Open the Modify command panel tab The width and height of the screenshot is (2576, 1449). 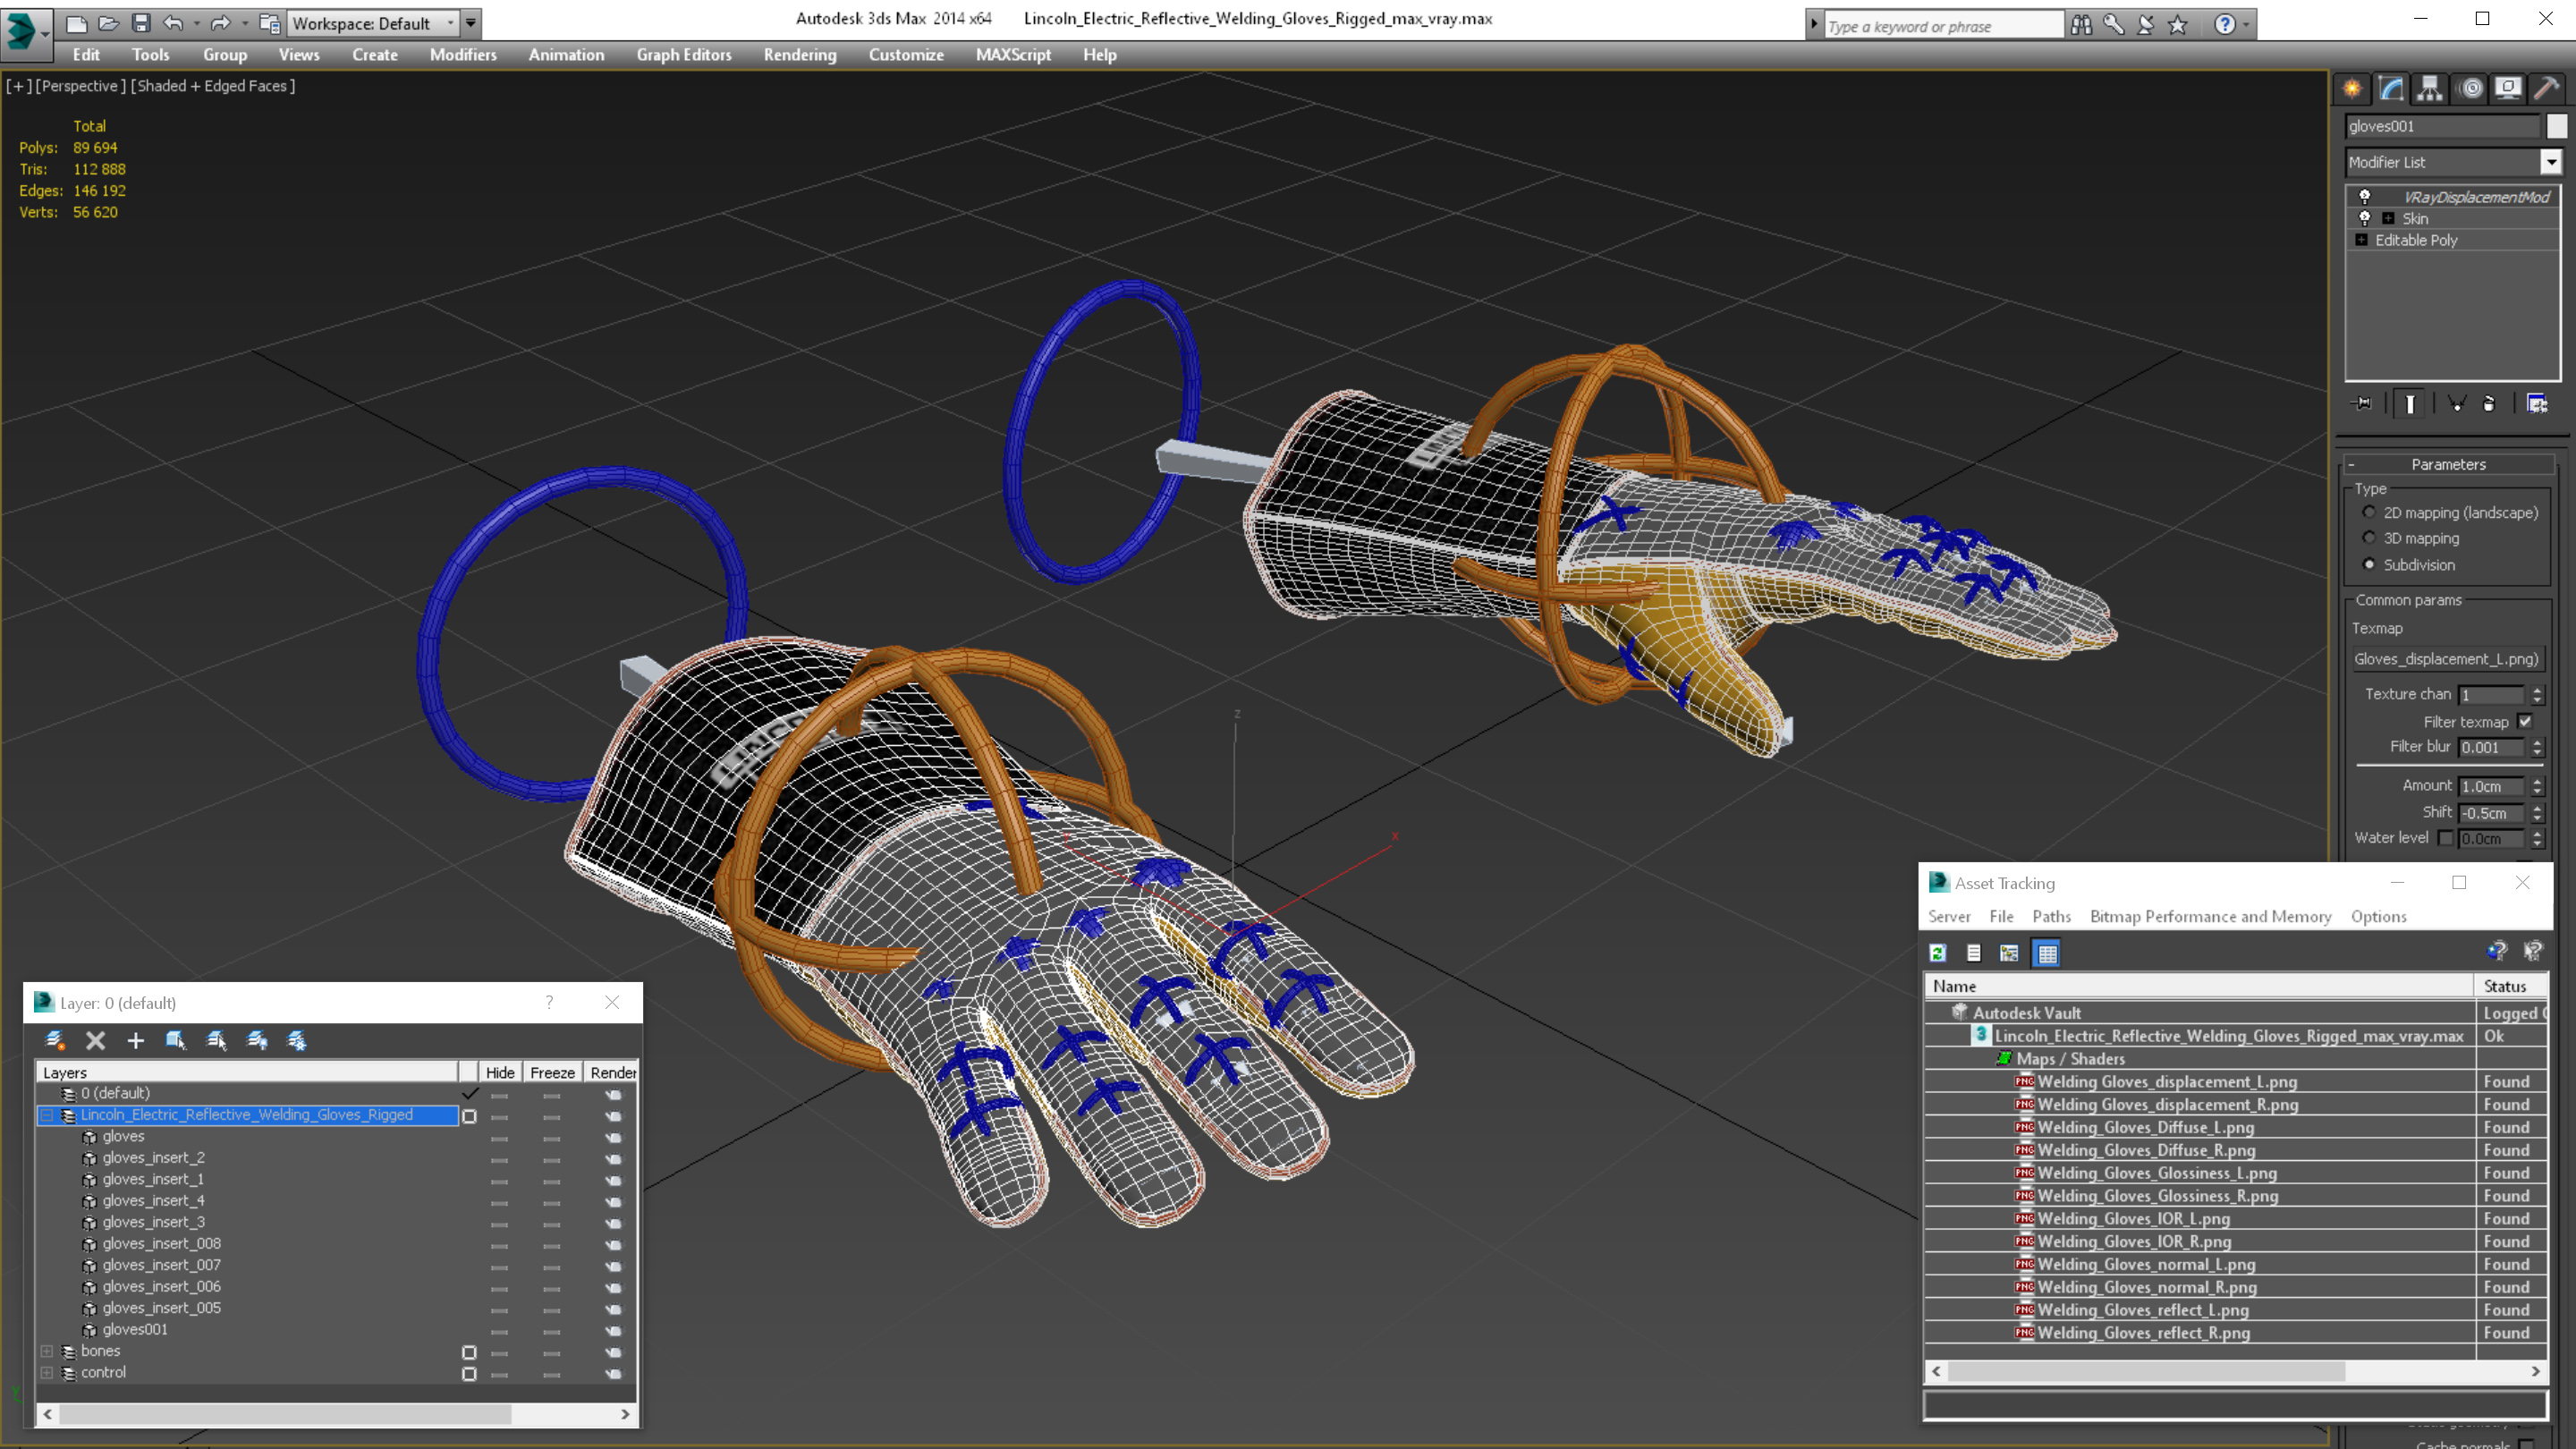pos(2391,88)
